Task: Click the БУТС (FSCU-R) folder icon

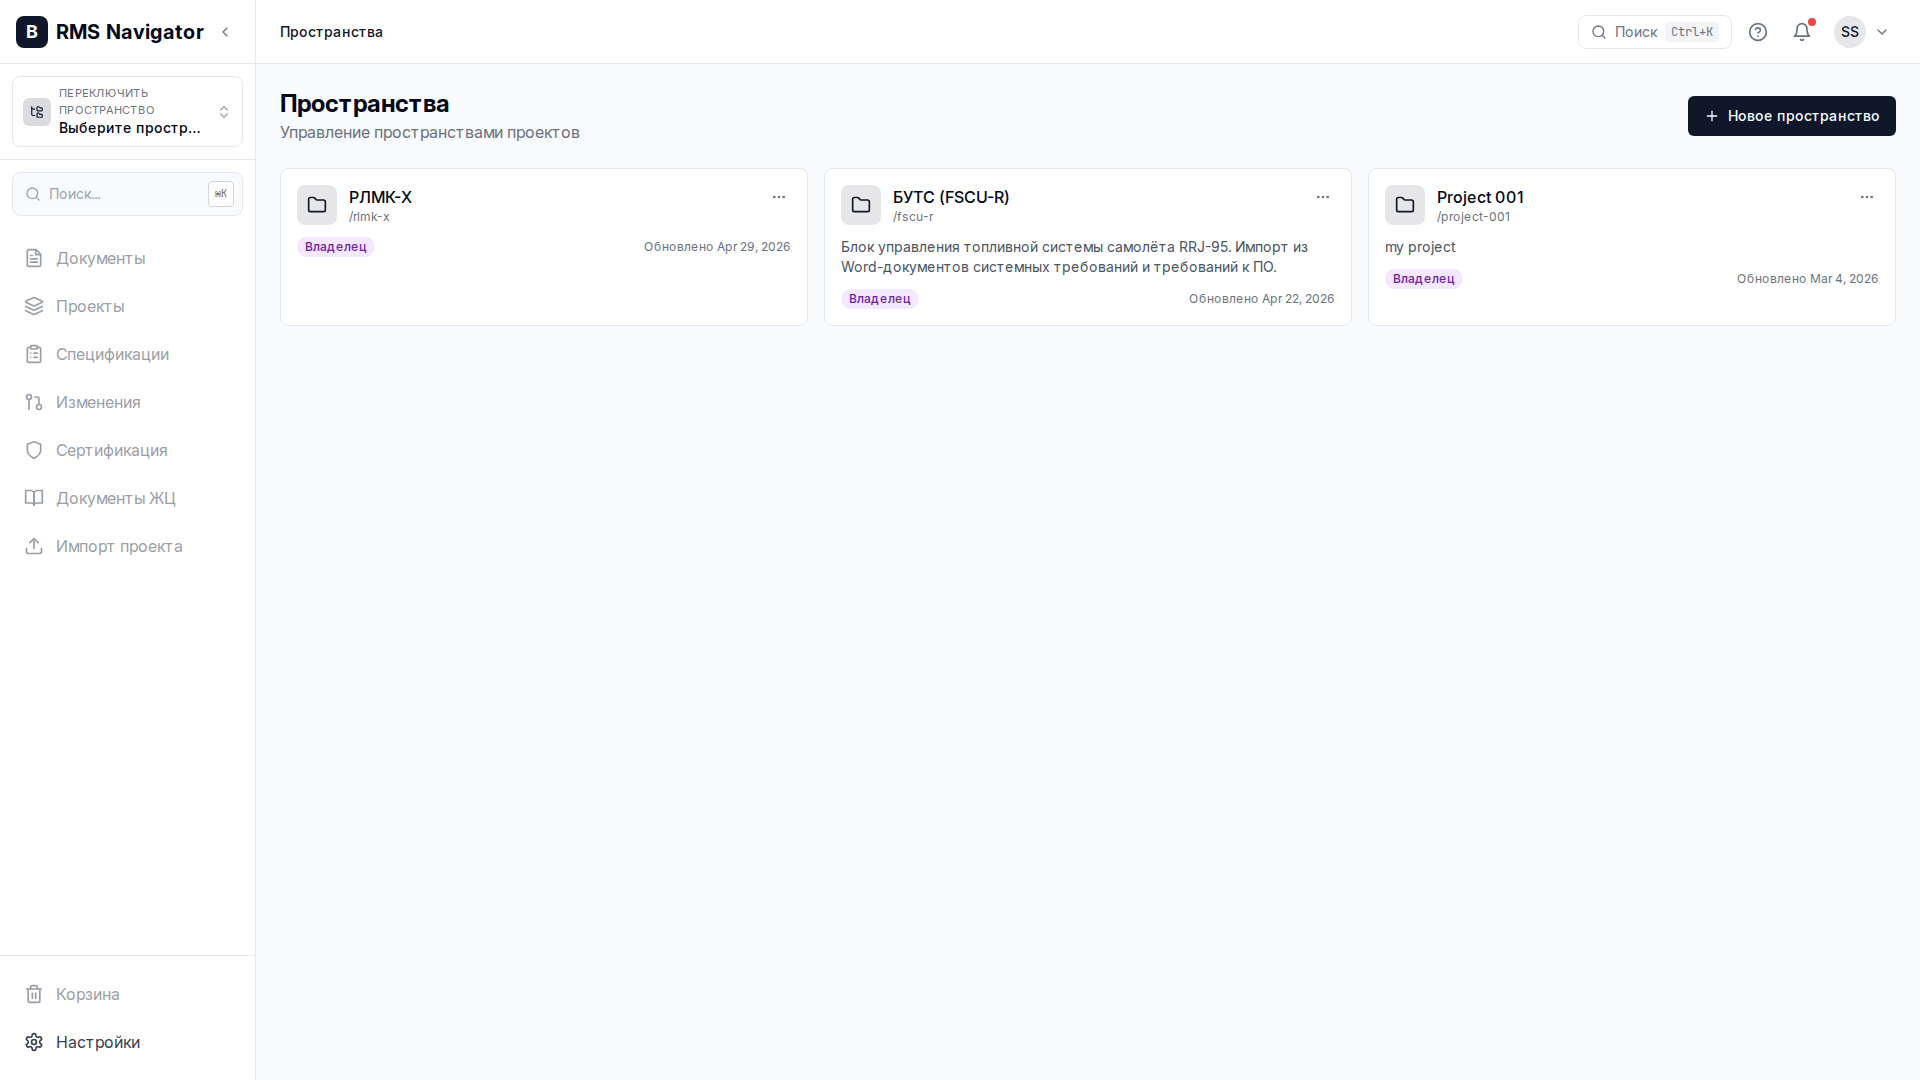Action: (x=861, y=205)
